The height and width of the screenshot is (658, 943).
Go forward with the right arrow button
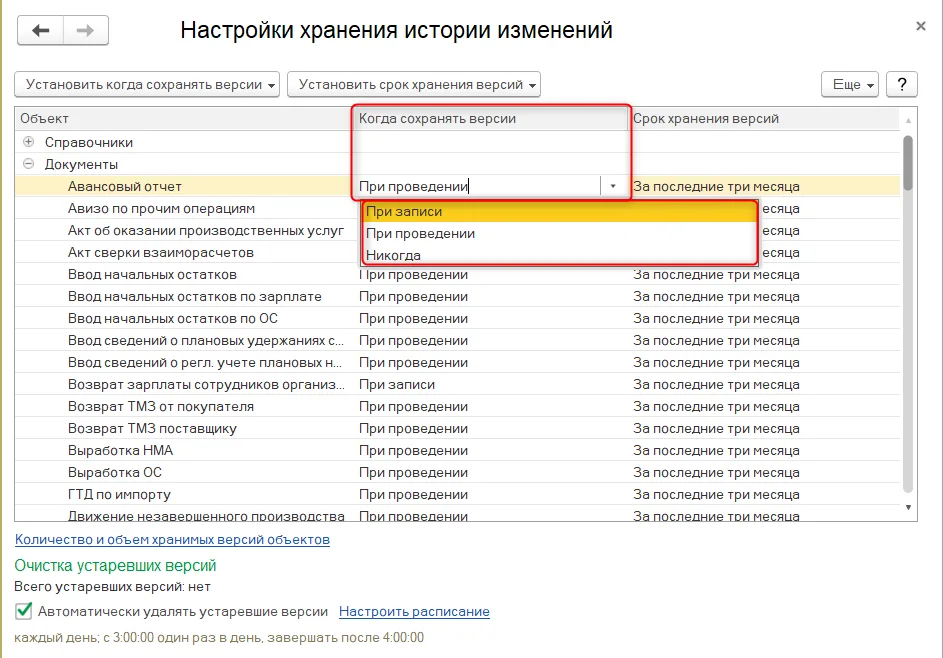point(85,30)
